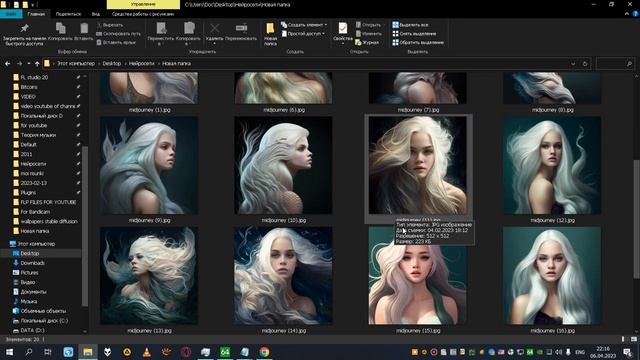Create a new folder via ribbon
The image size is (640, 360).
270,33
